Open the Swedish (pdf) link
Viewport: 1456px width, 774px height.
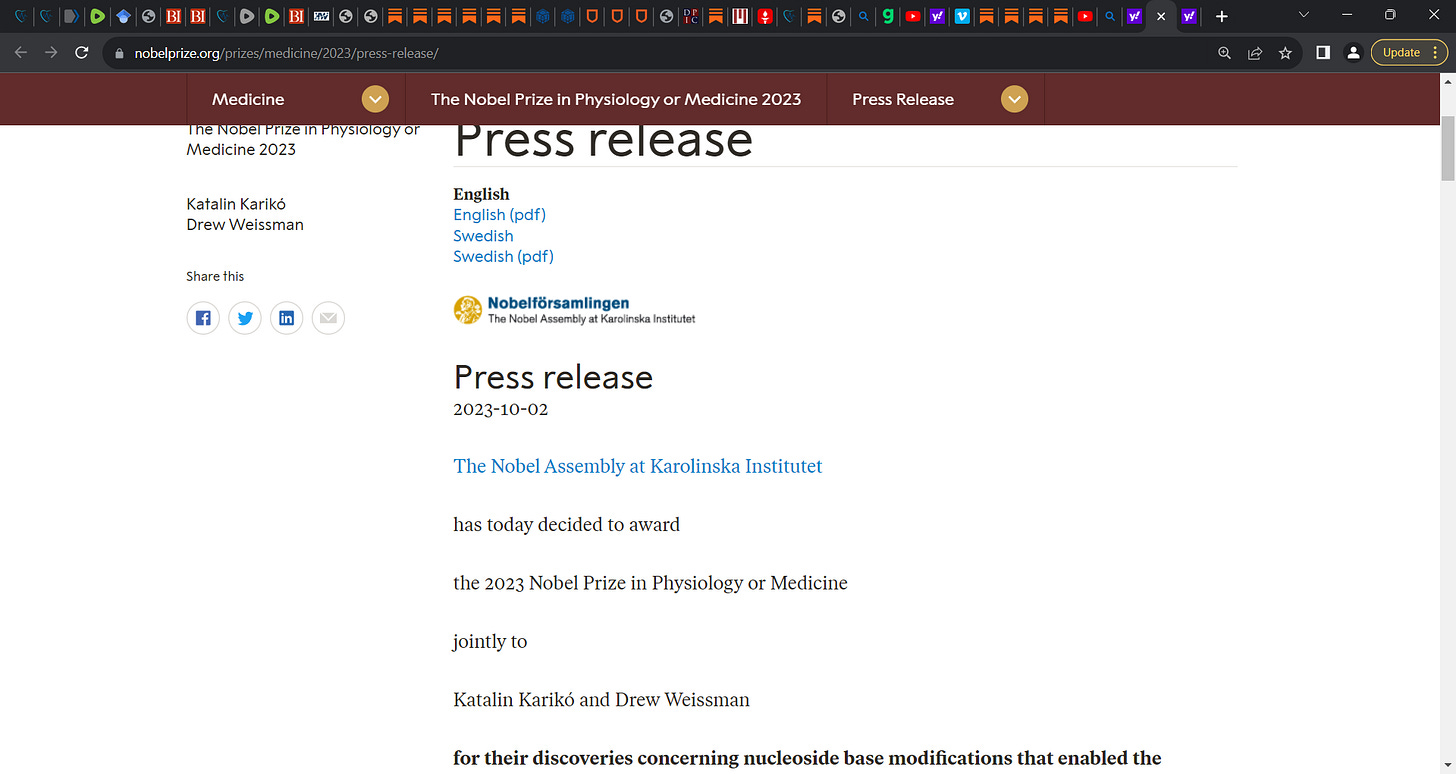tap(503, 257)
